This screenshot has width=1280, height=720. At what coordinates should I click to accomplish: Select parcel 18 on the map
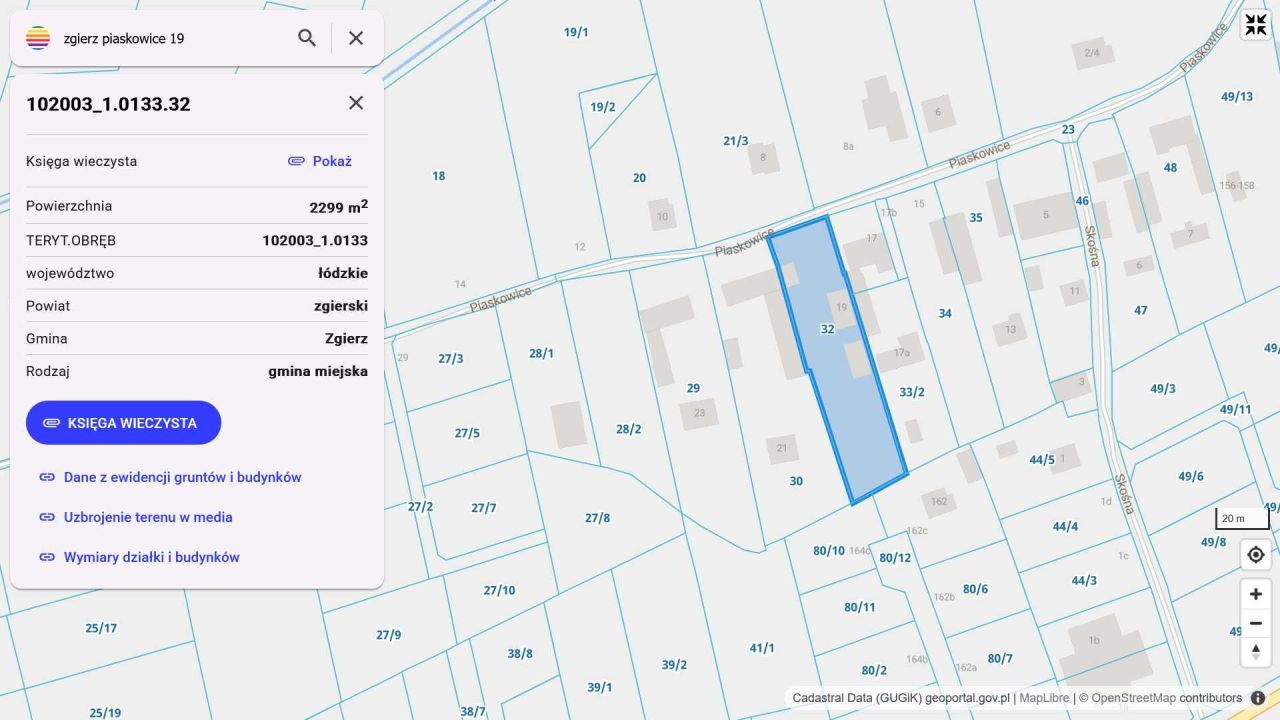[438, 176]
